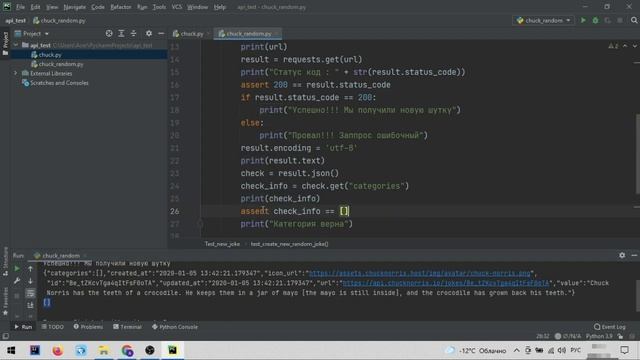Jump to next highlighted warning arrow
This screenshot has height=360, width=640.
[x=635, y=46]
